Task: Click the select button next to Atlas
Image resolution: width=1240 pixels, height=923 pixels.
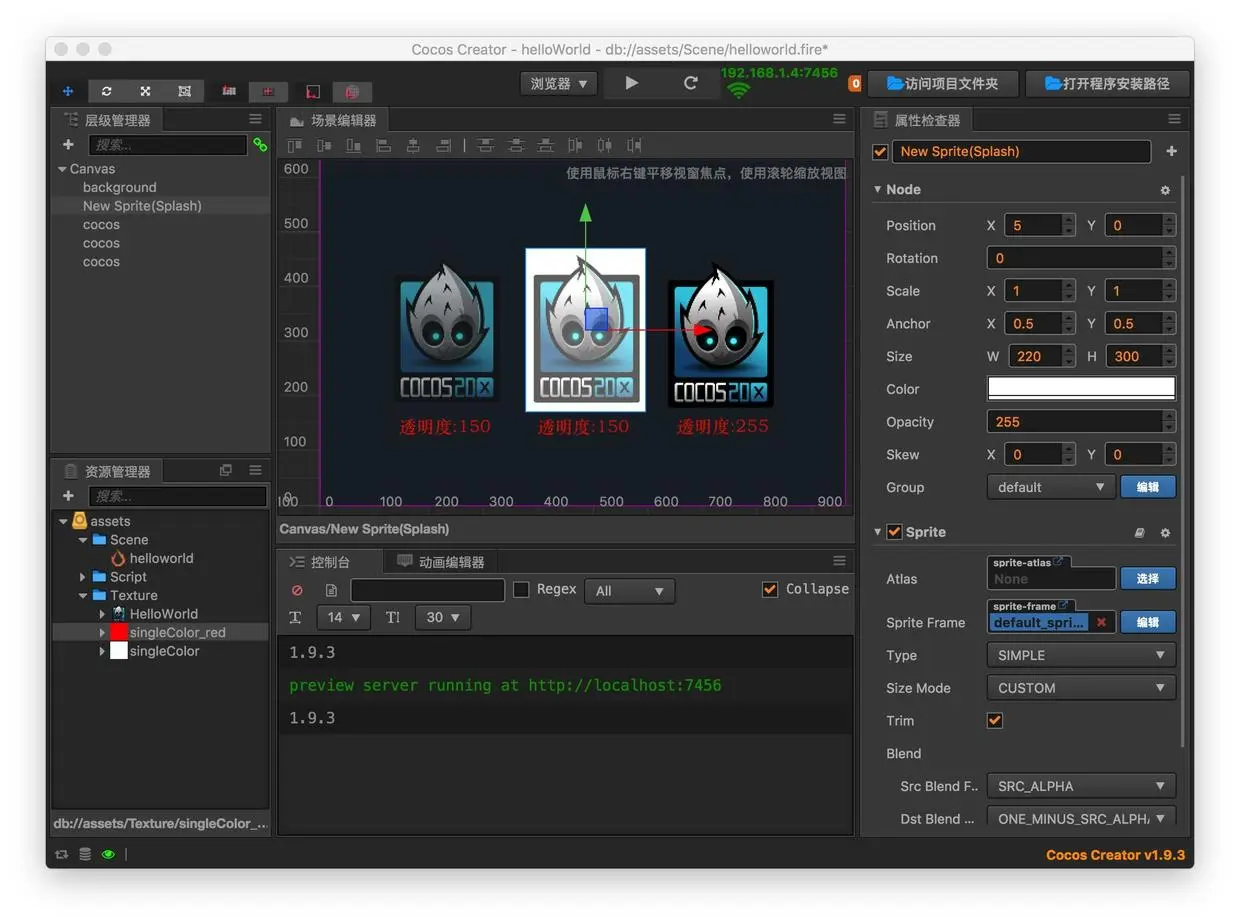Action: [x=1147, y=578]
